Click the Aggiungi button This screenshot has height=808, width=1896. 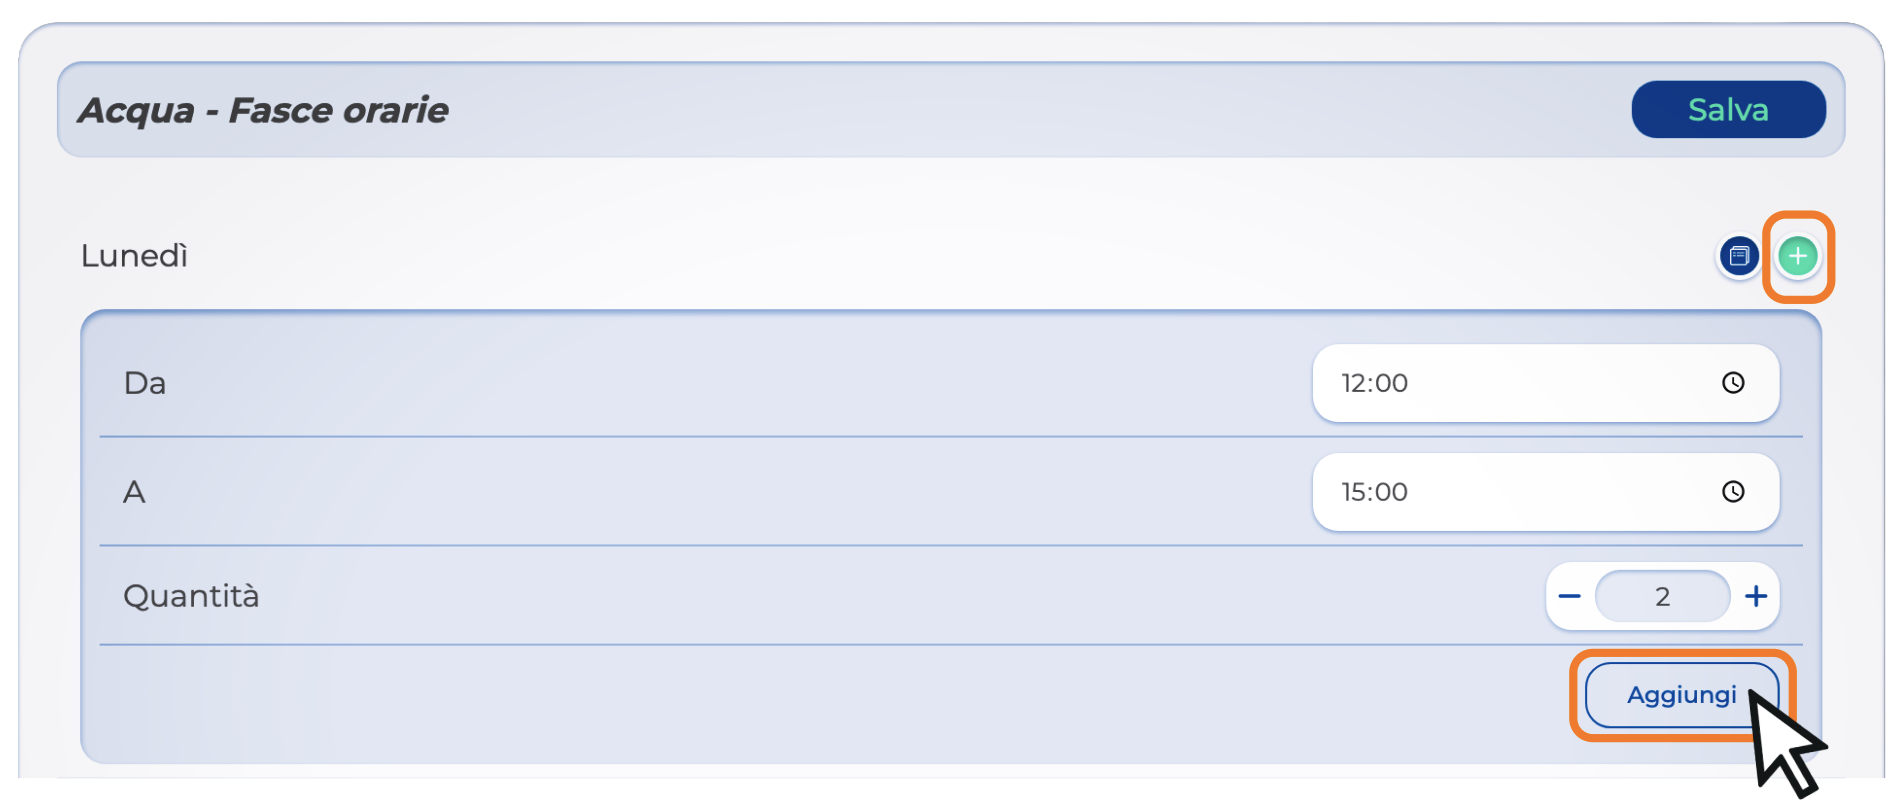[1681, 695]
